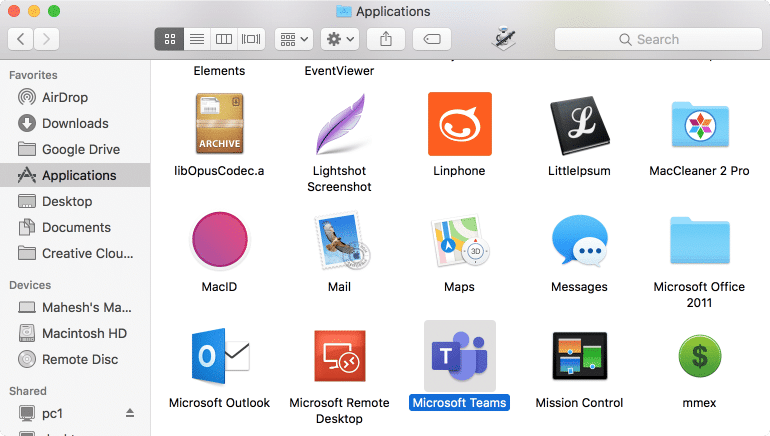
Task: Switch to column view
Action: 224,39
